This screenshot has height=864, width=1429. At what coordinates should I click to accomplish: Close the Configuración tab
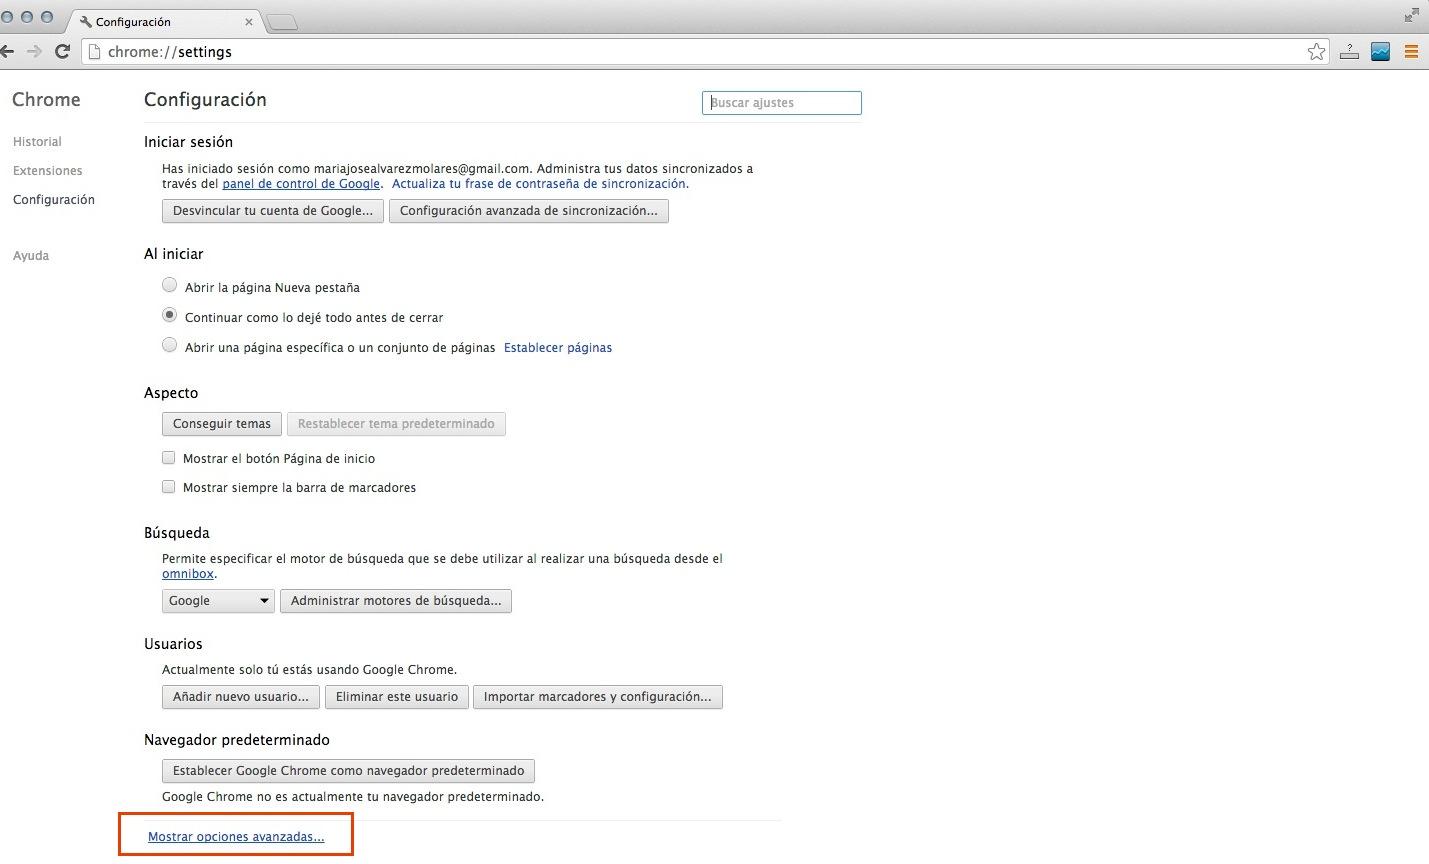tap(249, 22)
